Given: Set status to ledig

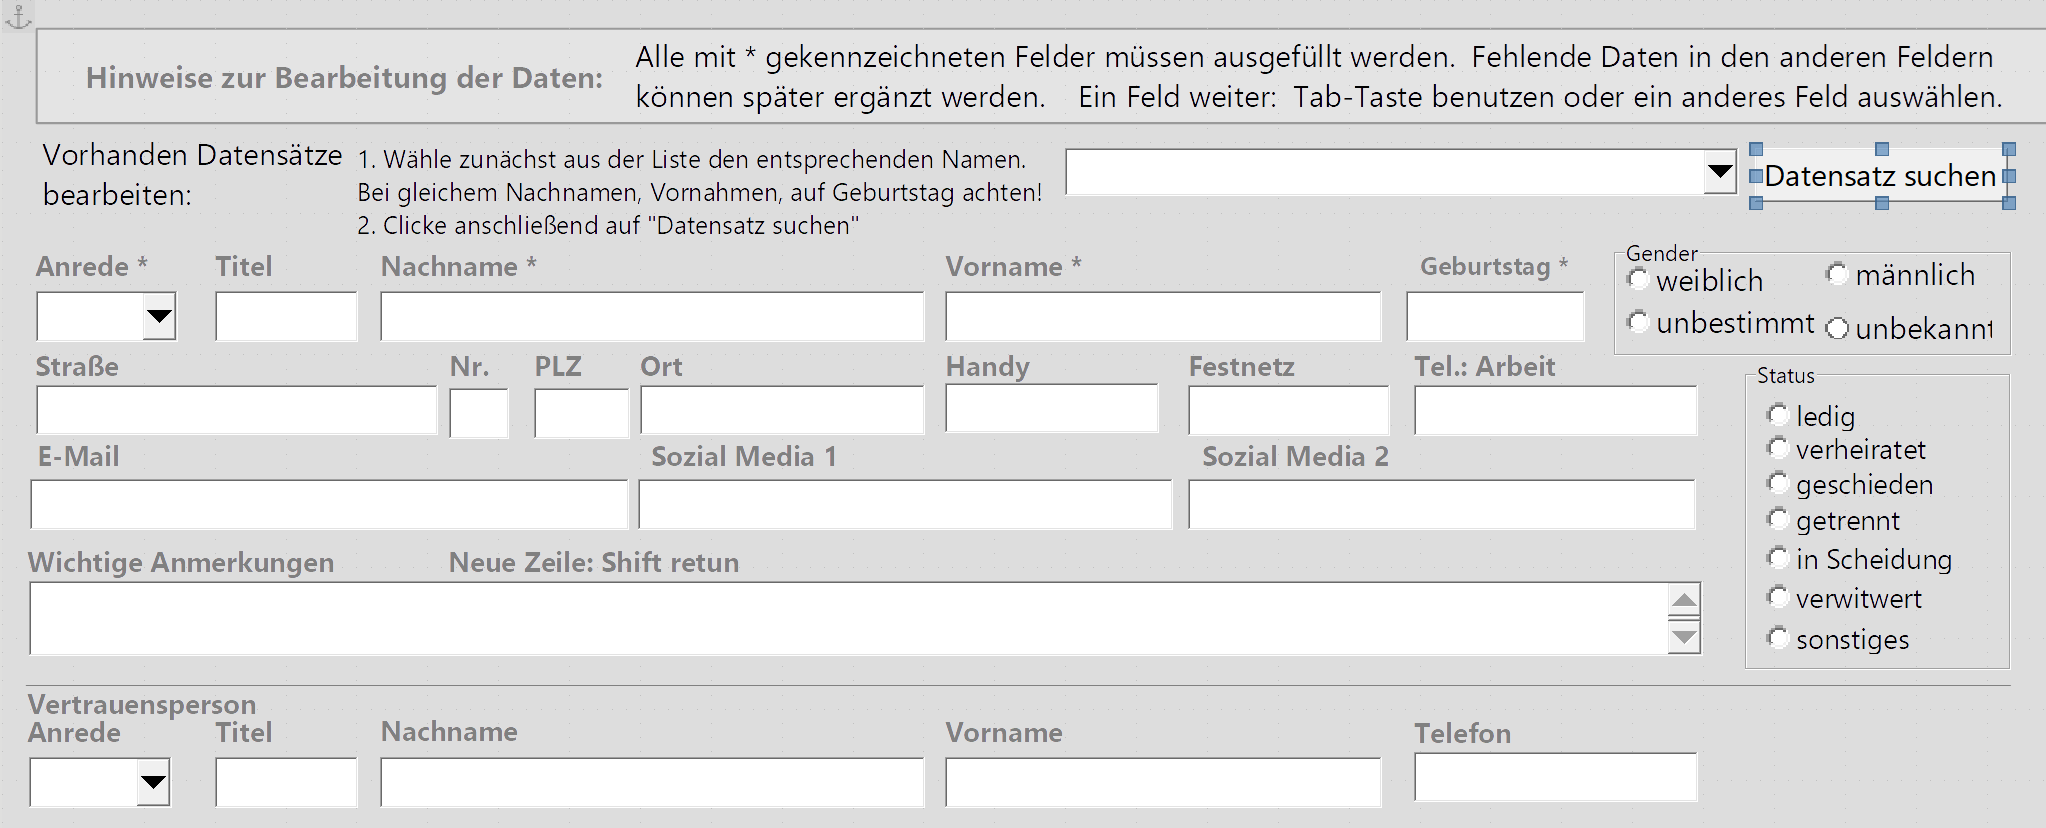Looking at the screenshot, I should pyautogui.click(x=1778, y=415).
